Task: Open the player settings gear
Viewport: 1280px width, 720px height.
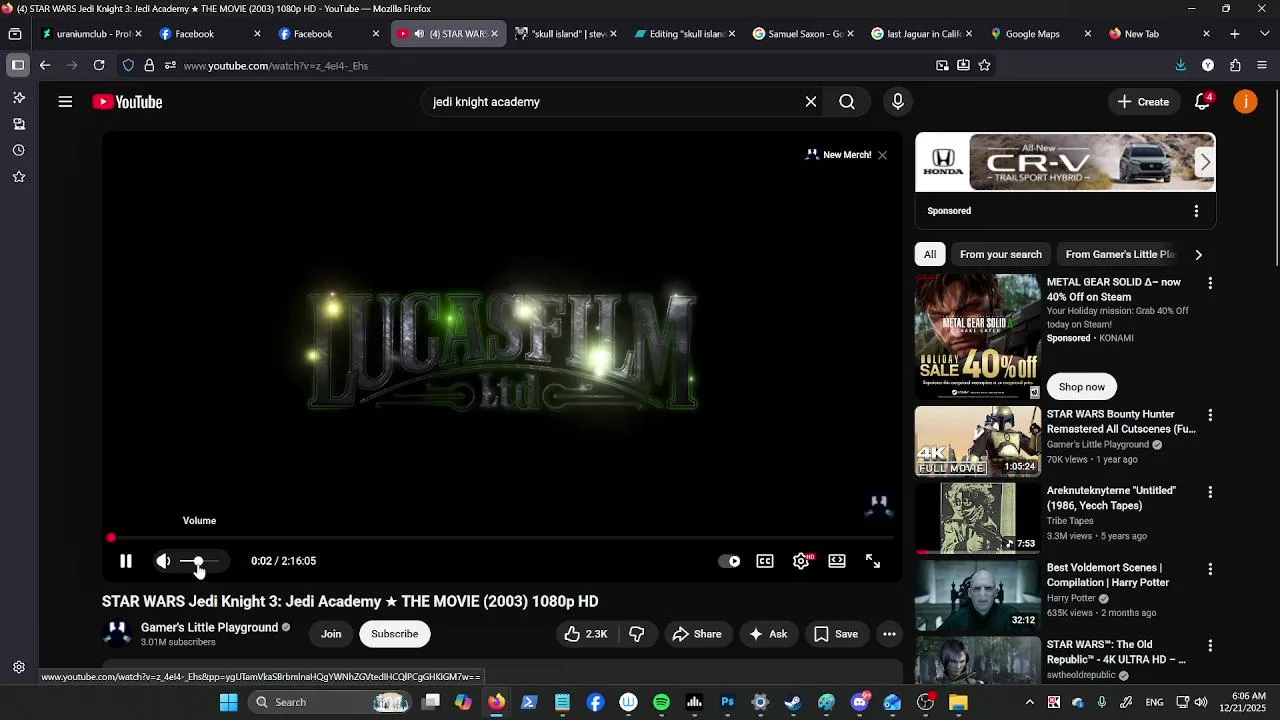Action: pos(801,561)
